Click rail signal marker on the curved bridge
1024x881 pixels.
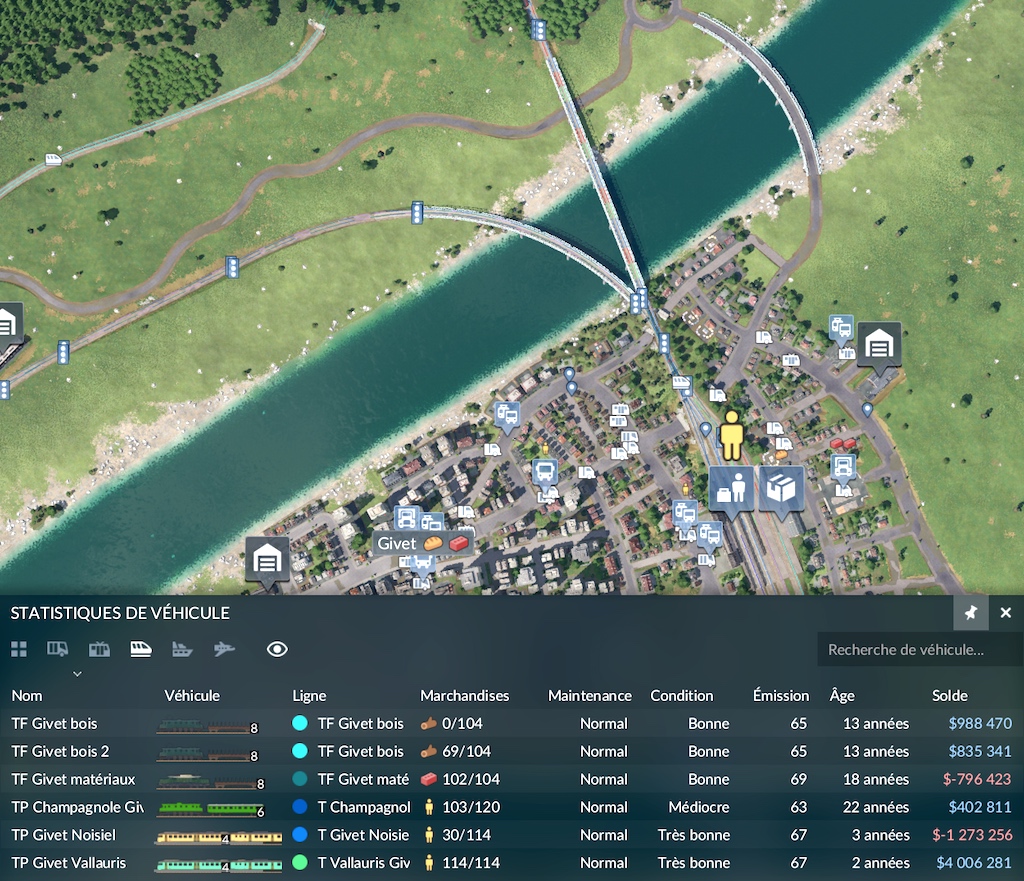pos(417,213)
